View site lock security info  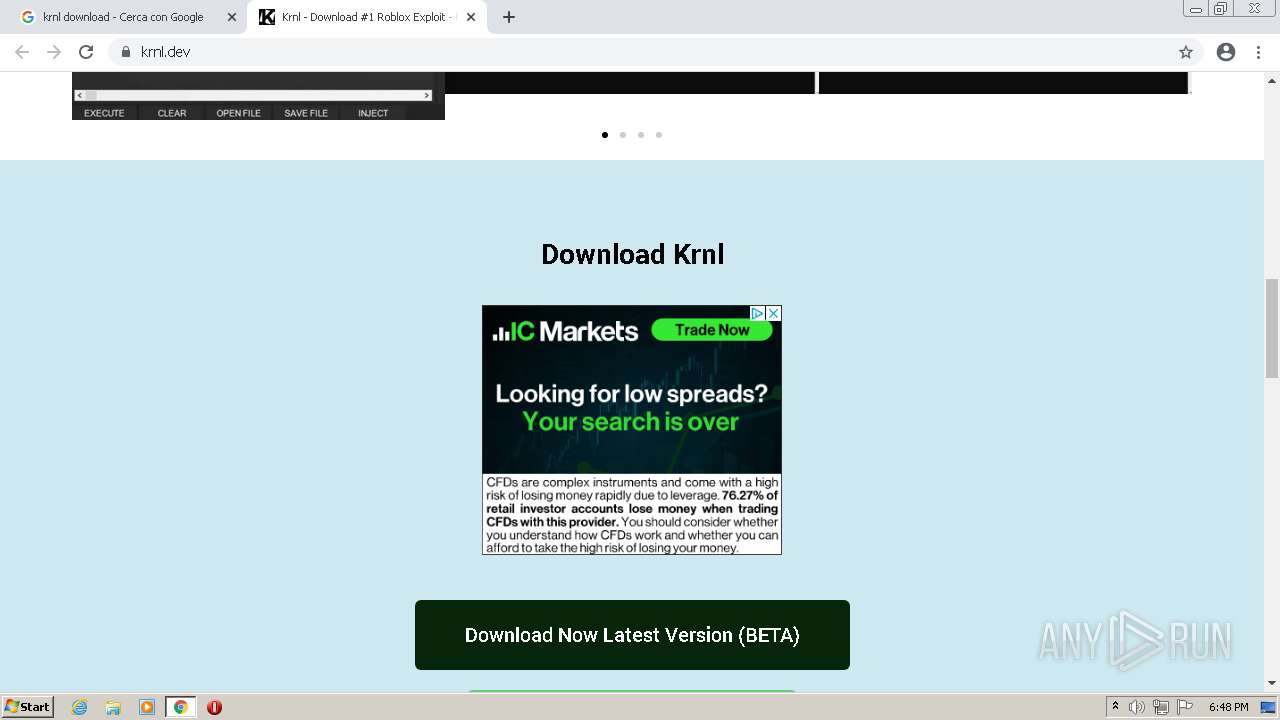[126, 52]
